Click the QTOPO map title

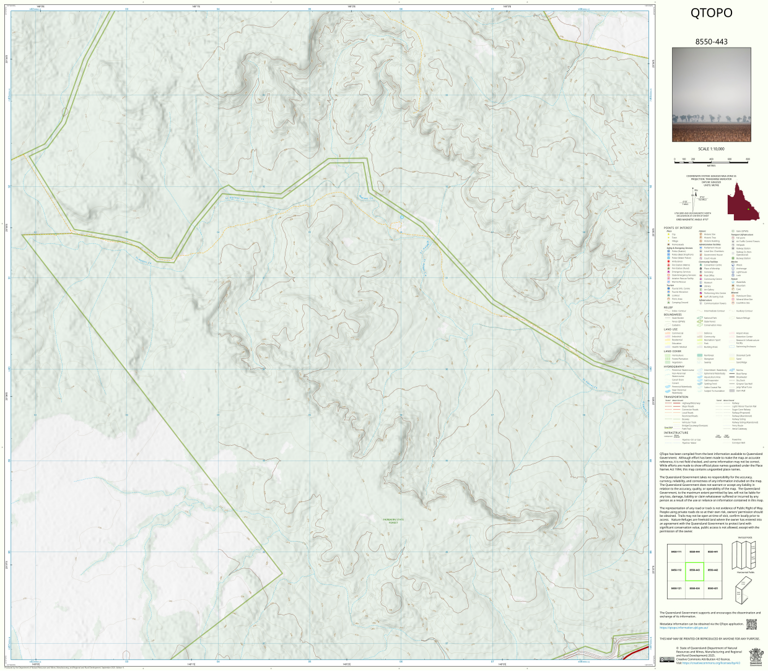coord(711,13)
